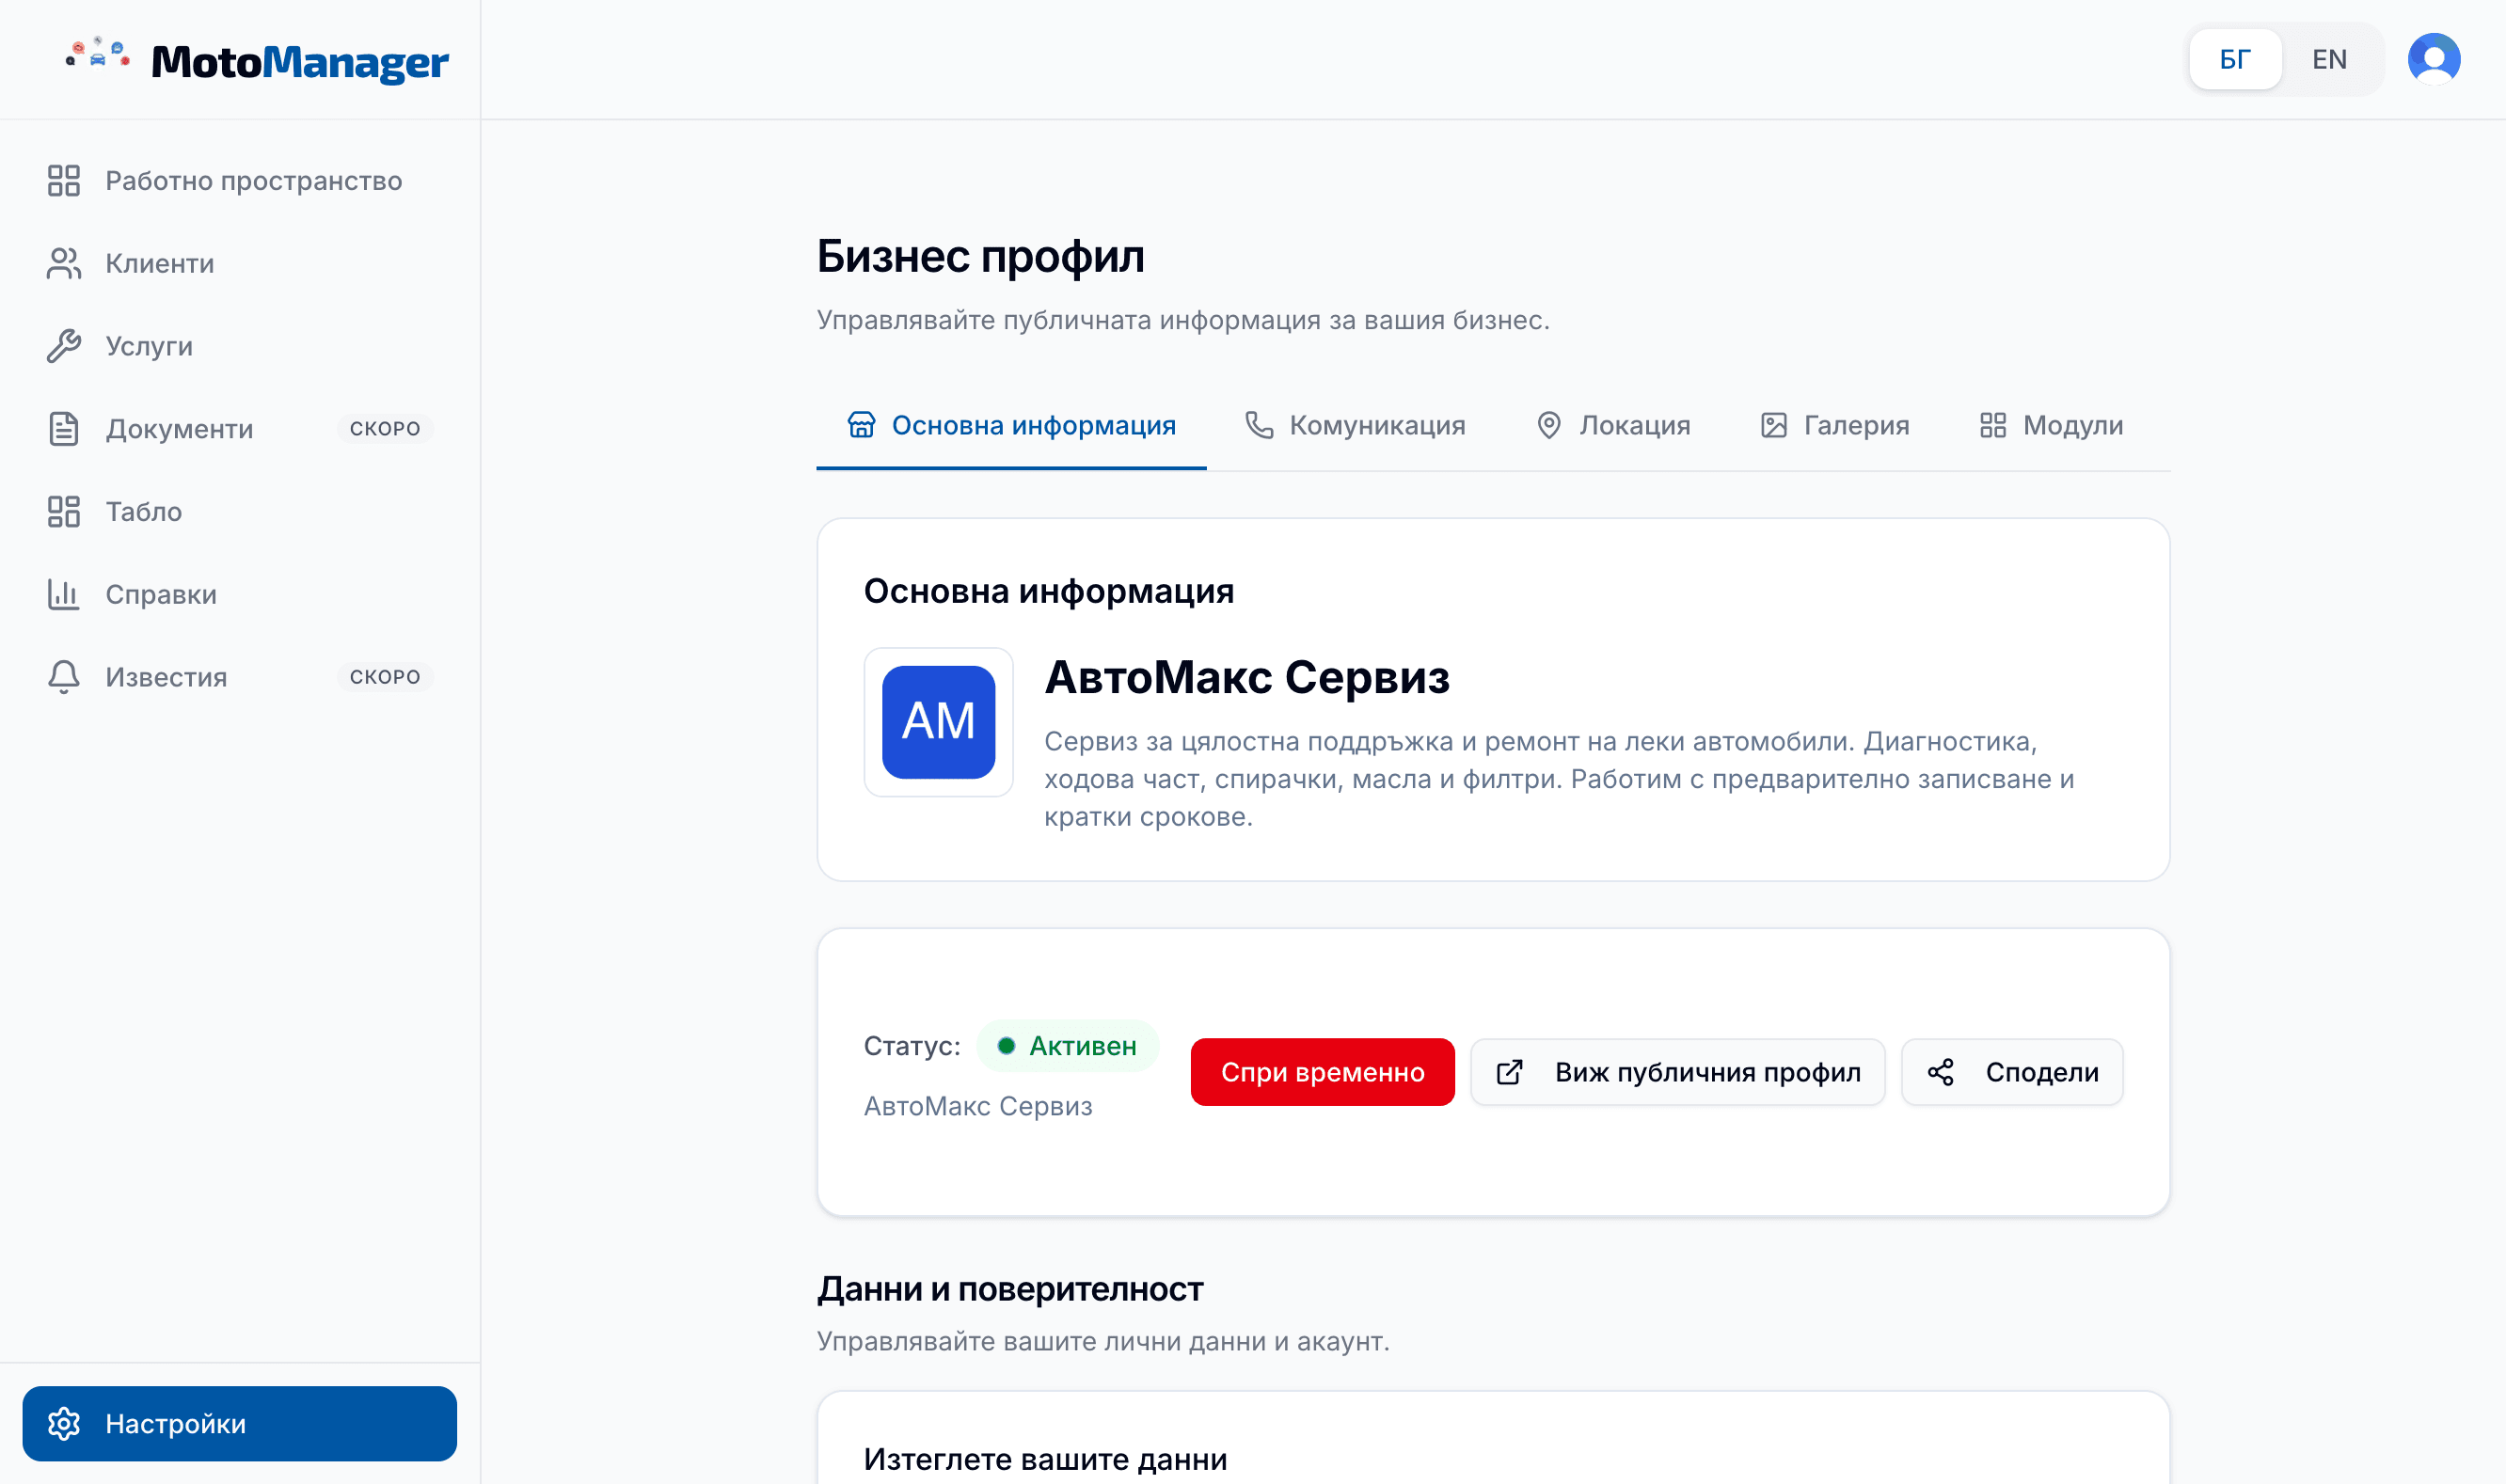Click the Услуги wrench icon
The width and height of the screenshot is (2506, 1484).
[64, 346]
